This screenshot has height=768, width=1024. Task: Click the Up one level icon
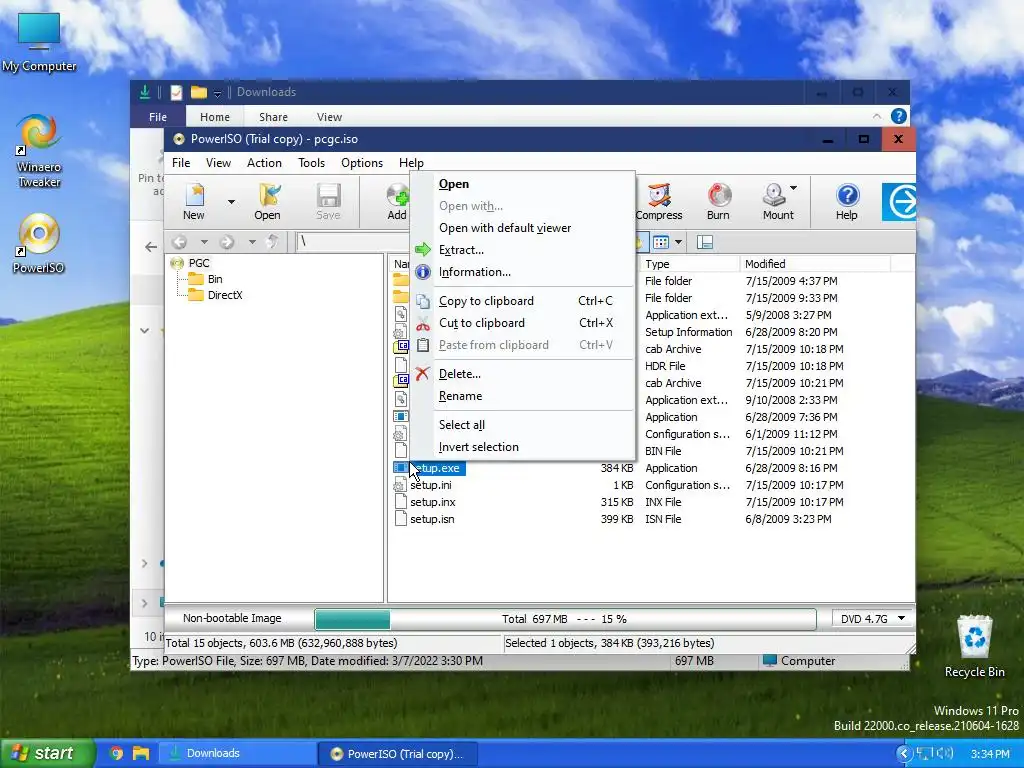tap(272, 242)
